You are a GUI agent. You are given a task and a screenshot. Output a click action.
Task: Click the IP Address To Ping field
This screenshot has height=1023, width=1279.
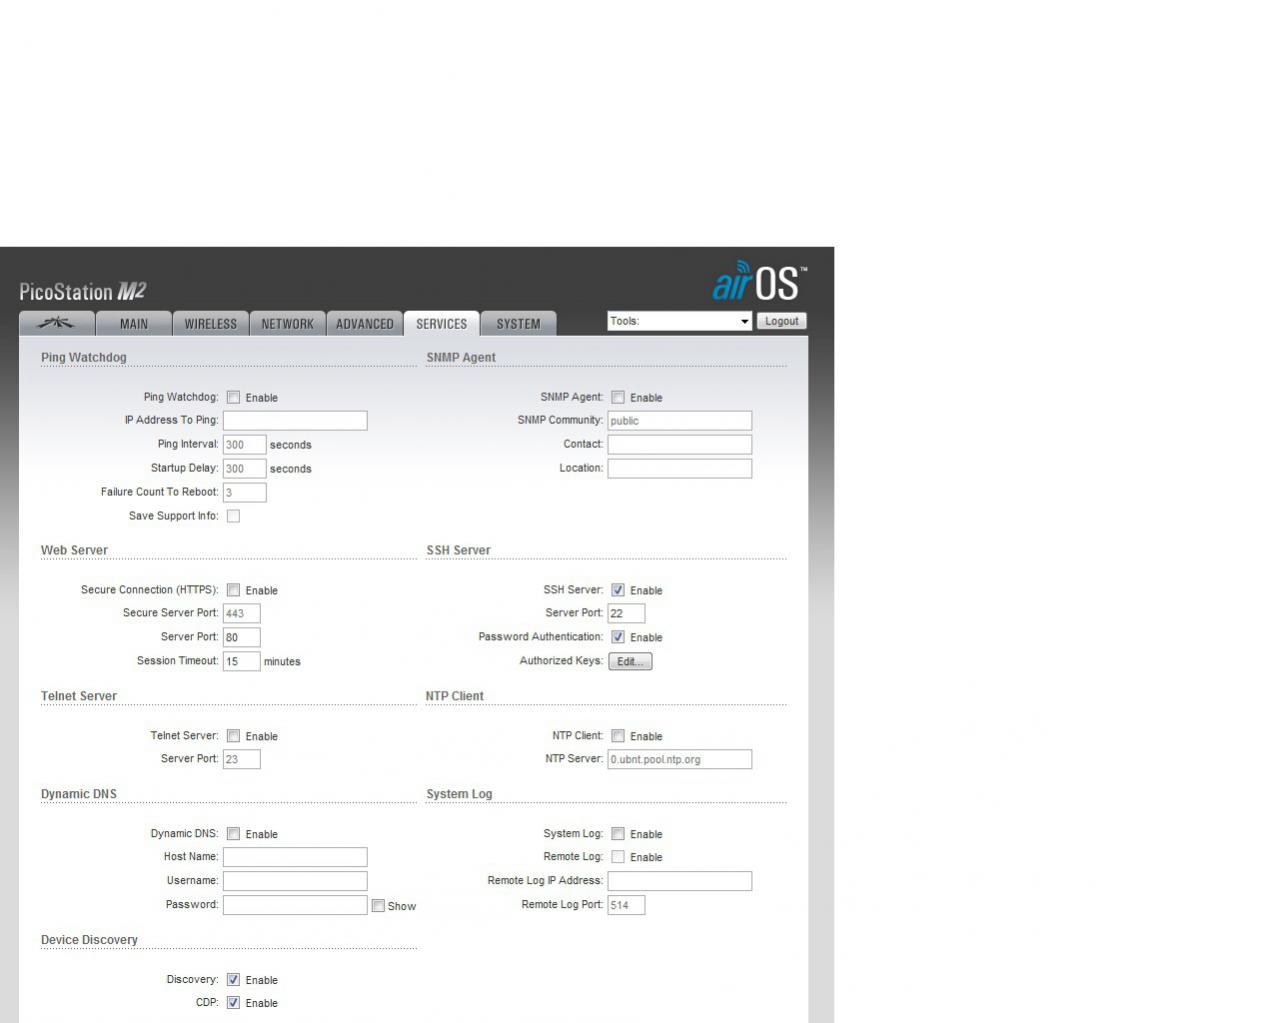[x=295, y=421]
